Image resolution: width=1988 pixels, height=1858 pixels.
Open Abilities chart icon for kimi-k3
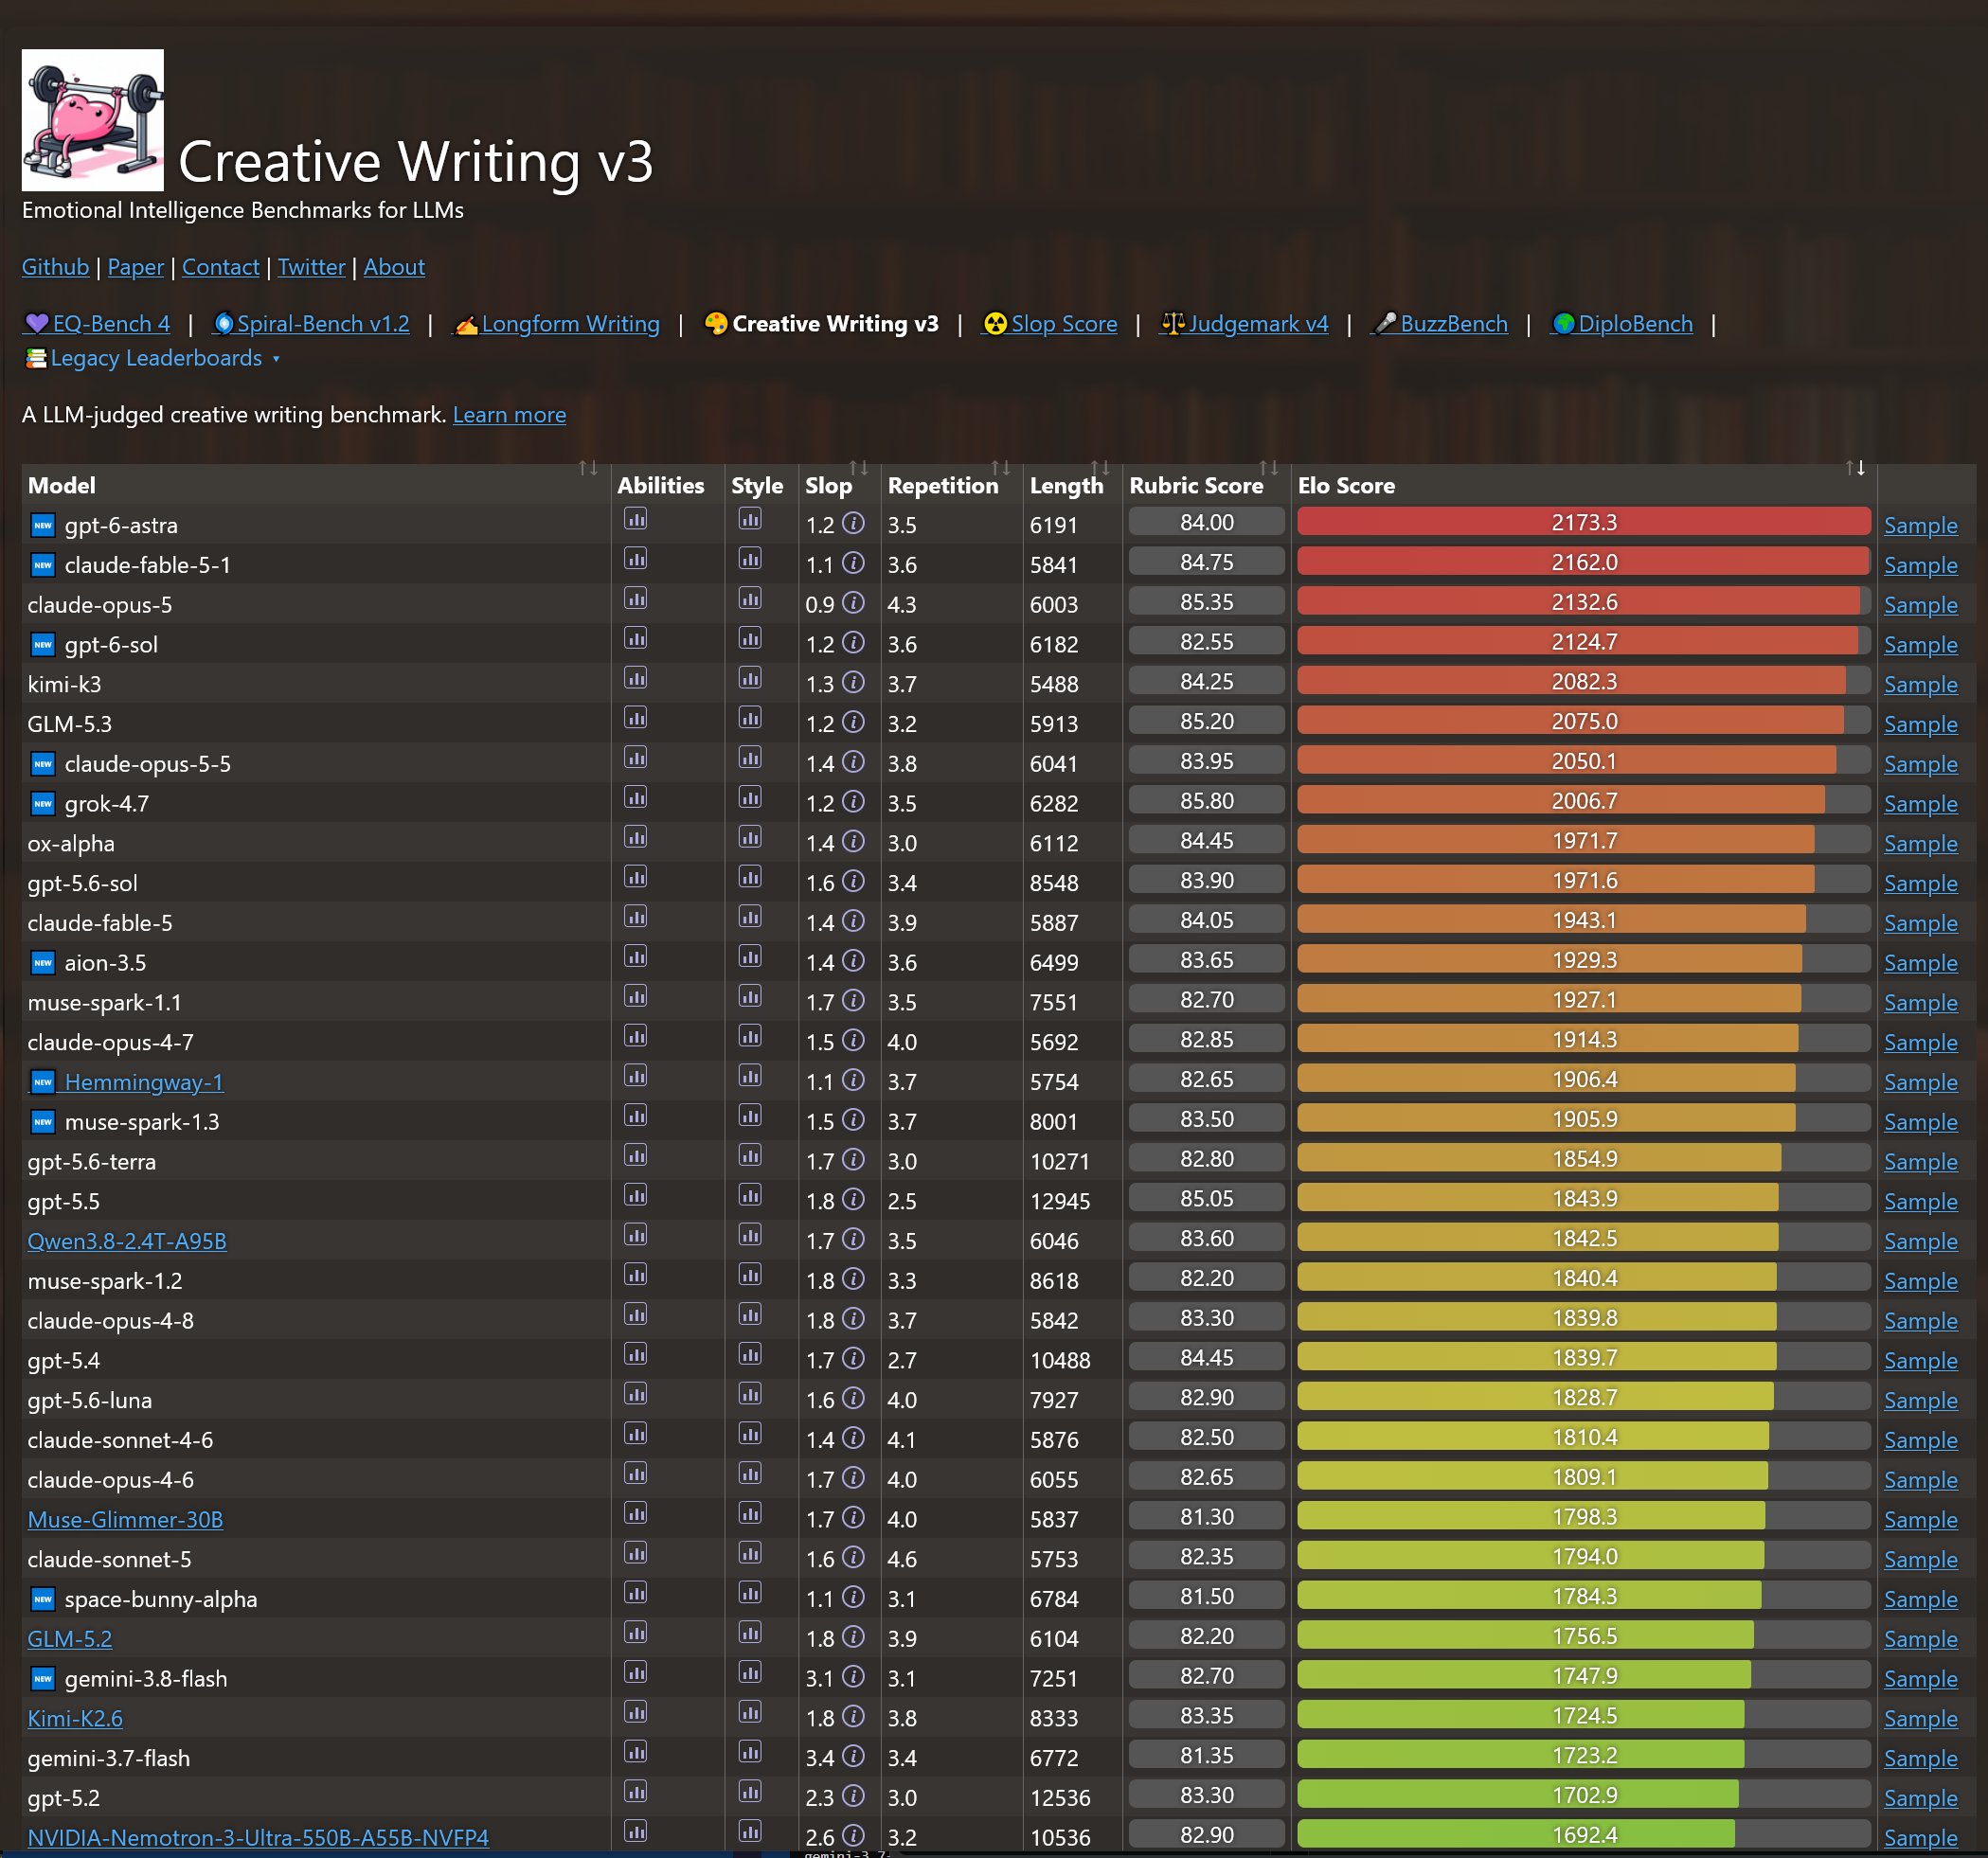pyautogui.click(x=636, y=678)
